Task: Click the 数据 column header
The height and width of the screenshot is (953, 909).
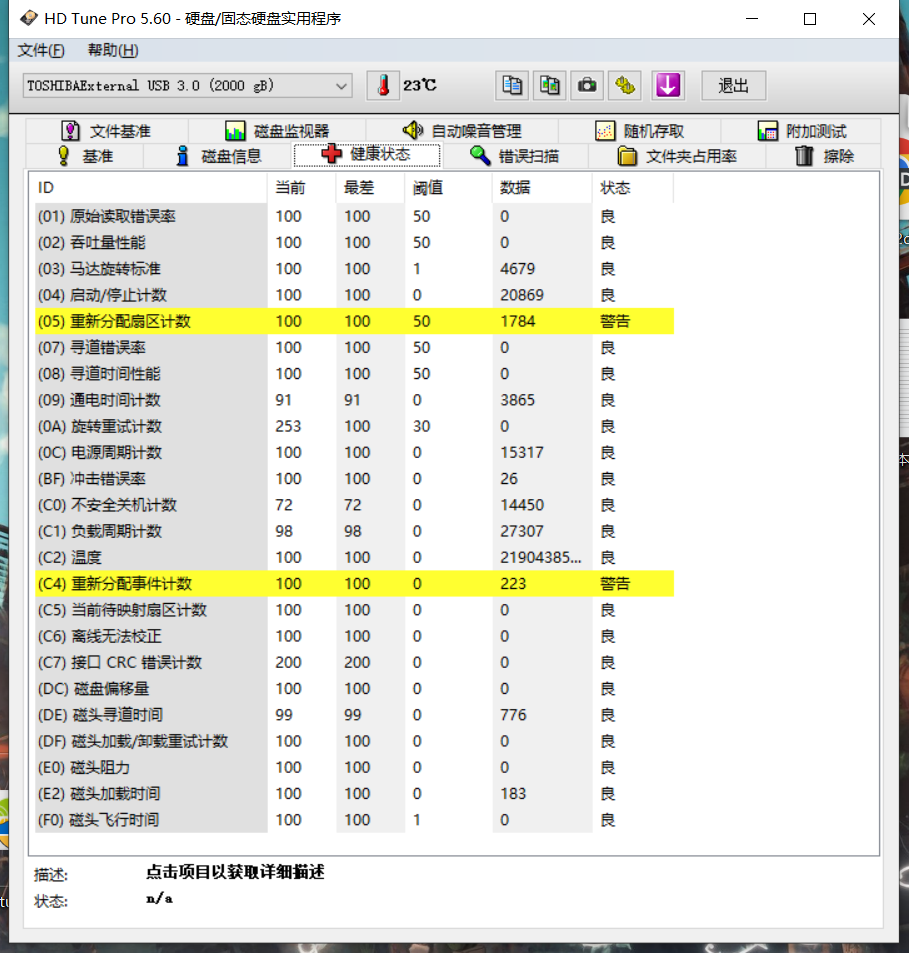Action: tap(516, 188)
